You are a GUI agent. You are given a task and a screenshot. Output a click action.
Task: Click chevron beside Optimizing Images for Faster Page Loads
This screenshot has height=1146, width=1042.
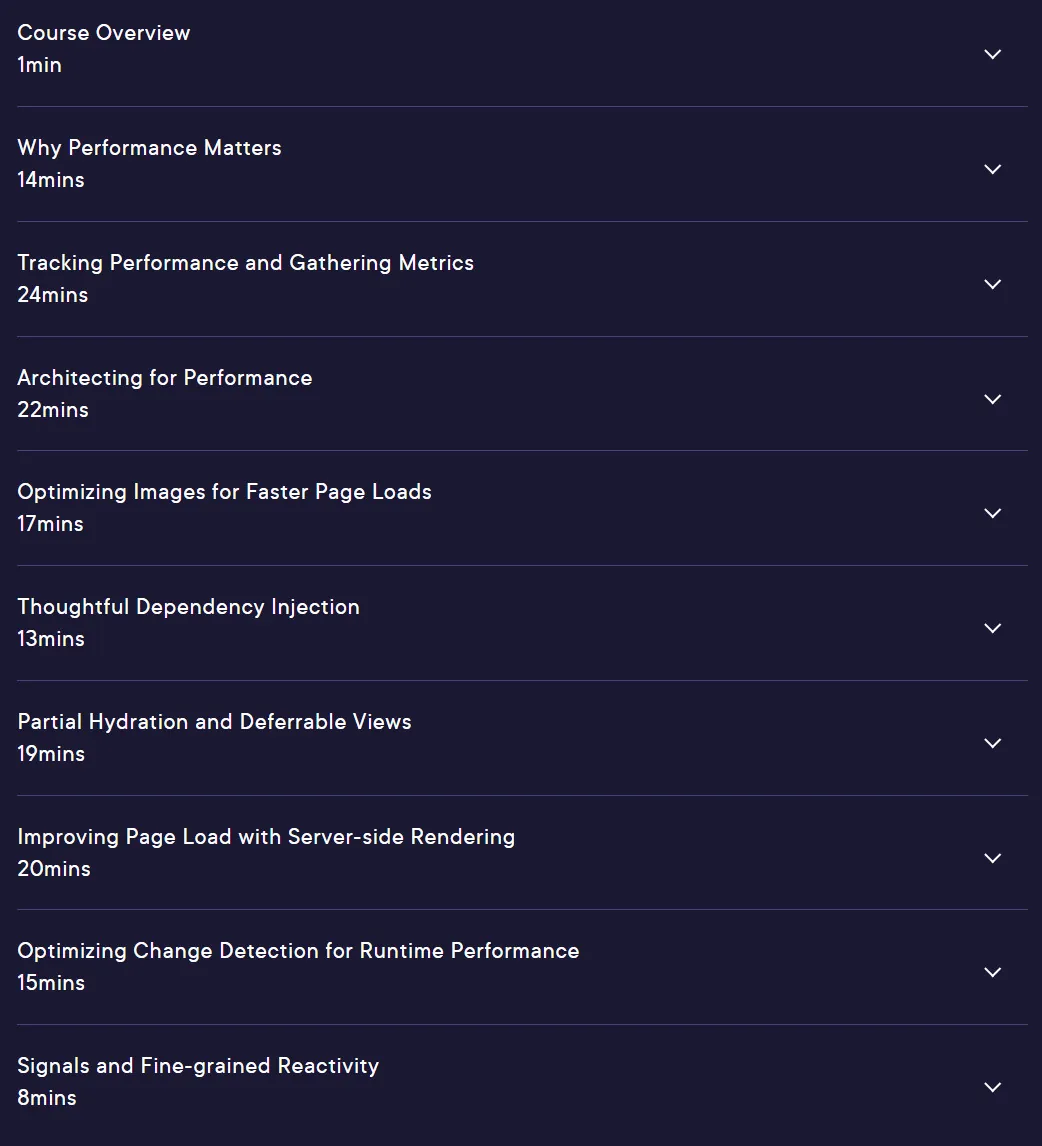click(x=992, y=513)
